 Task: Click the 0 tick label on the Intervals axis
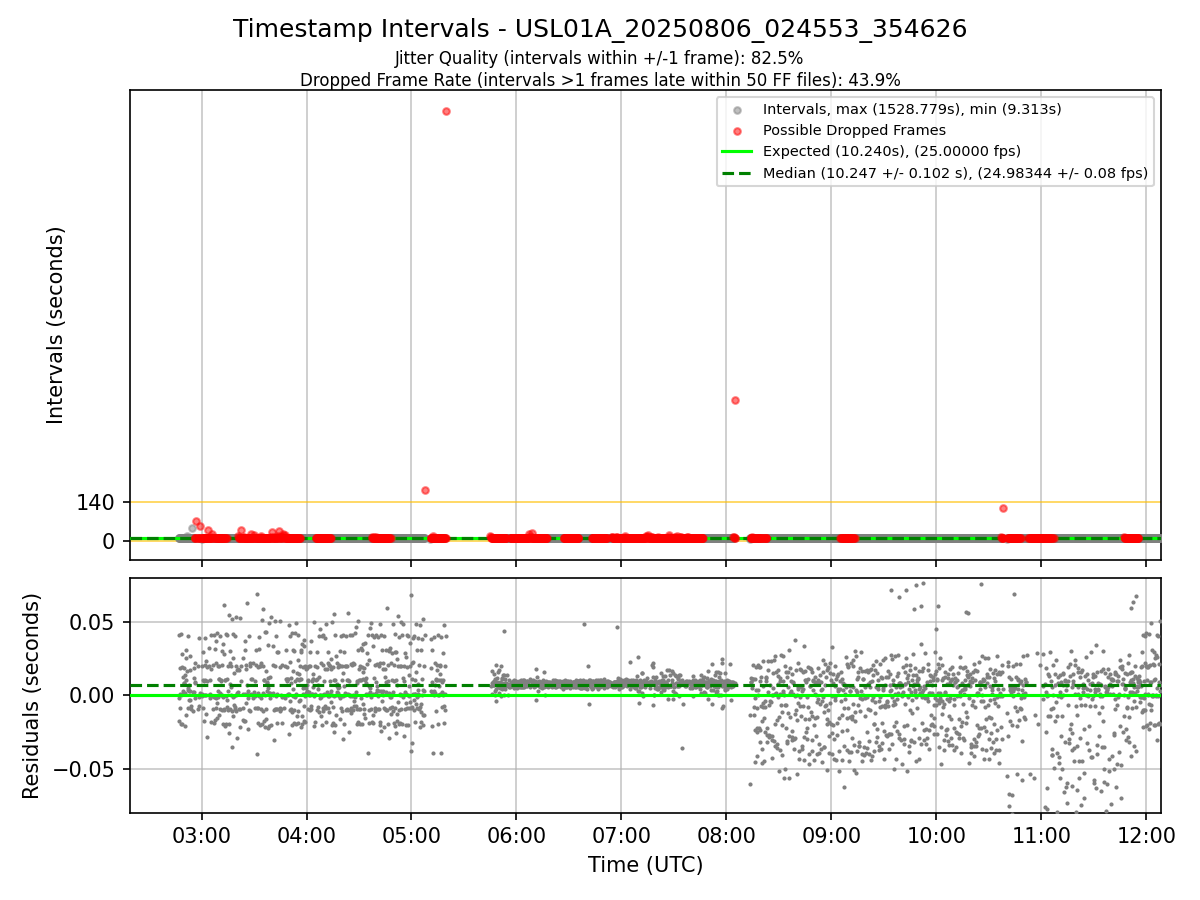pos(110,541)
